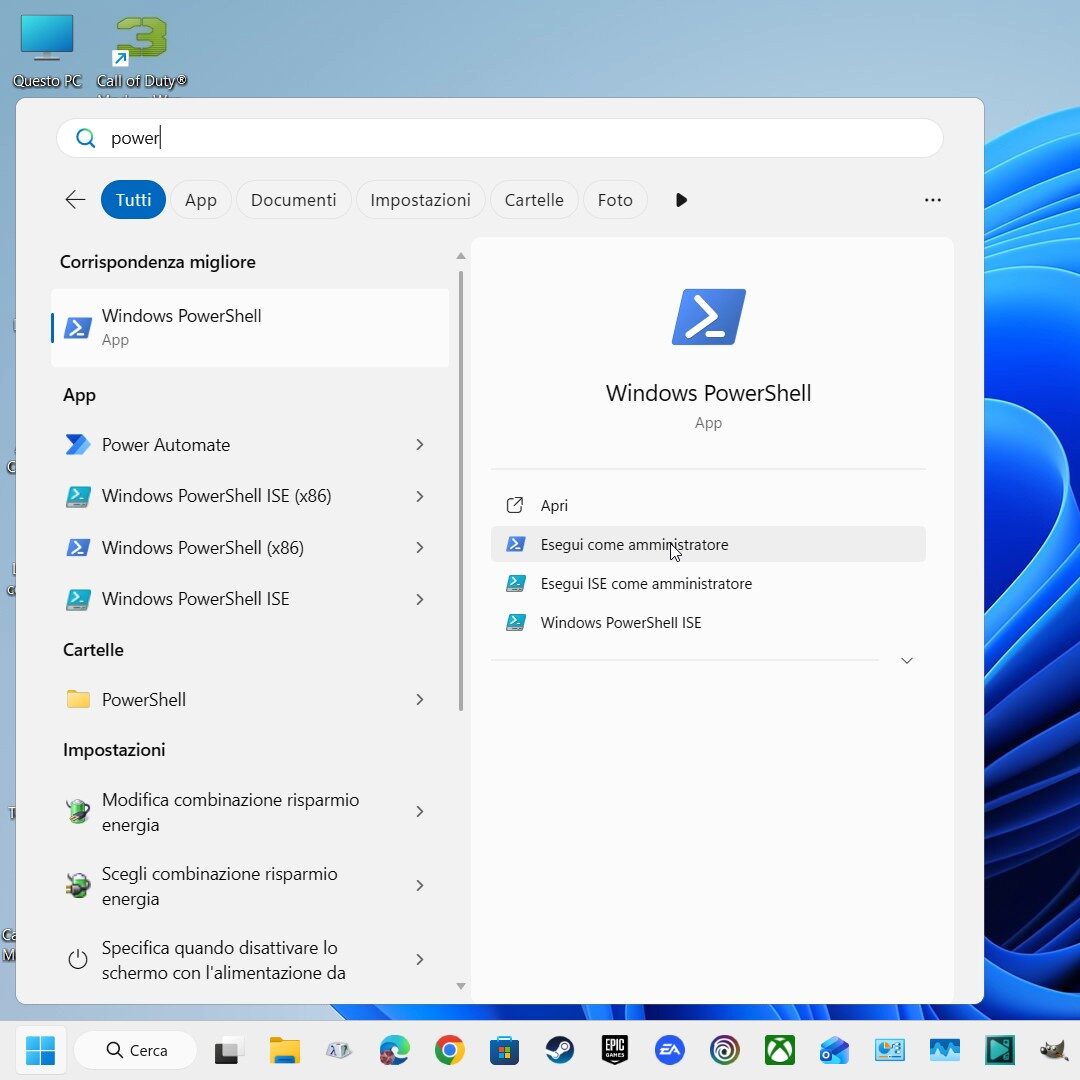Open the Windows Start button
The height and width of the screenshot is (1080, 1080).
(41, 1050)
